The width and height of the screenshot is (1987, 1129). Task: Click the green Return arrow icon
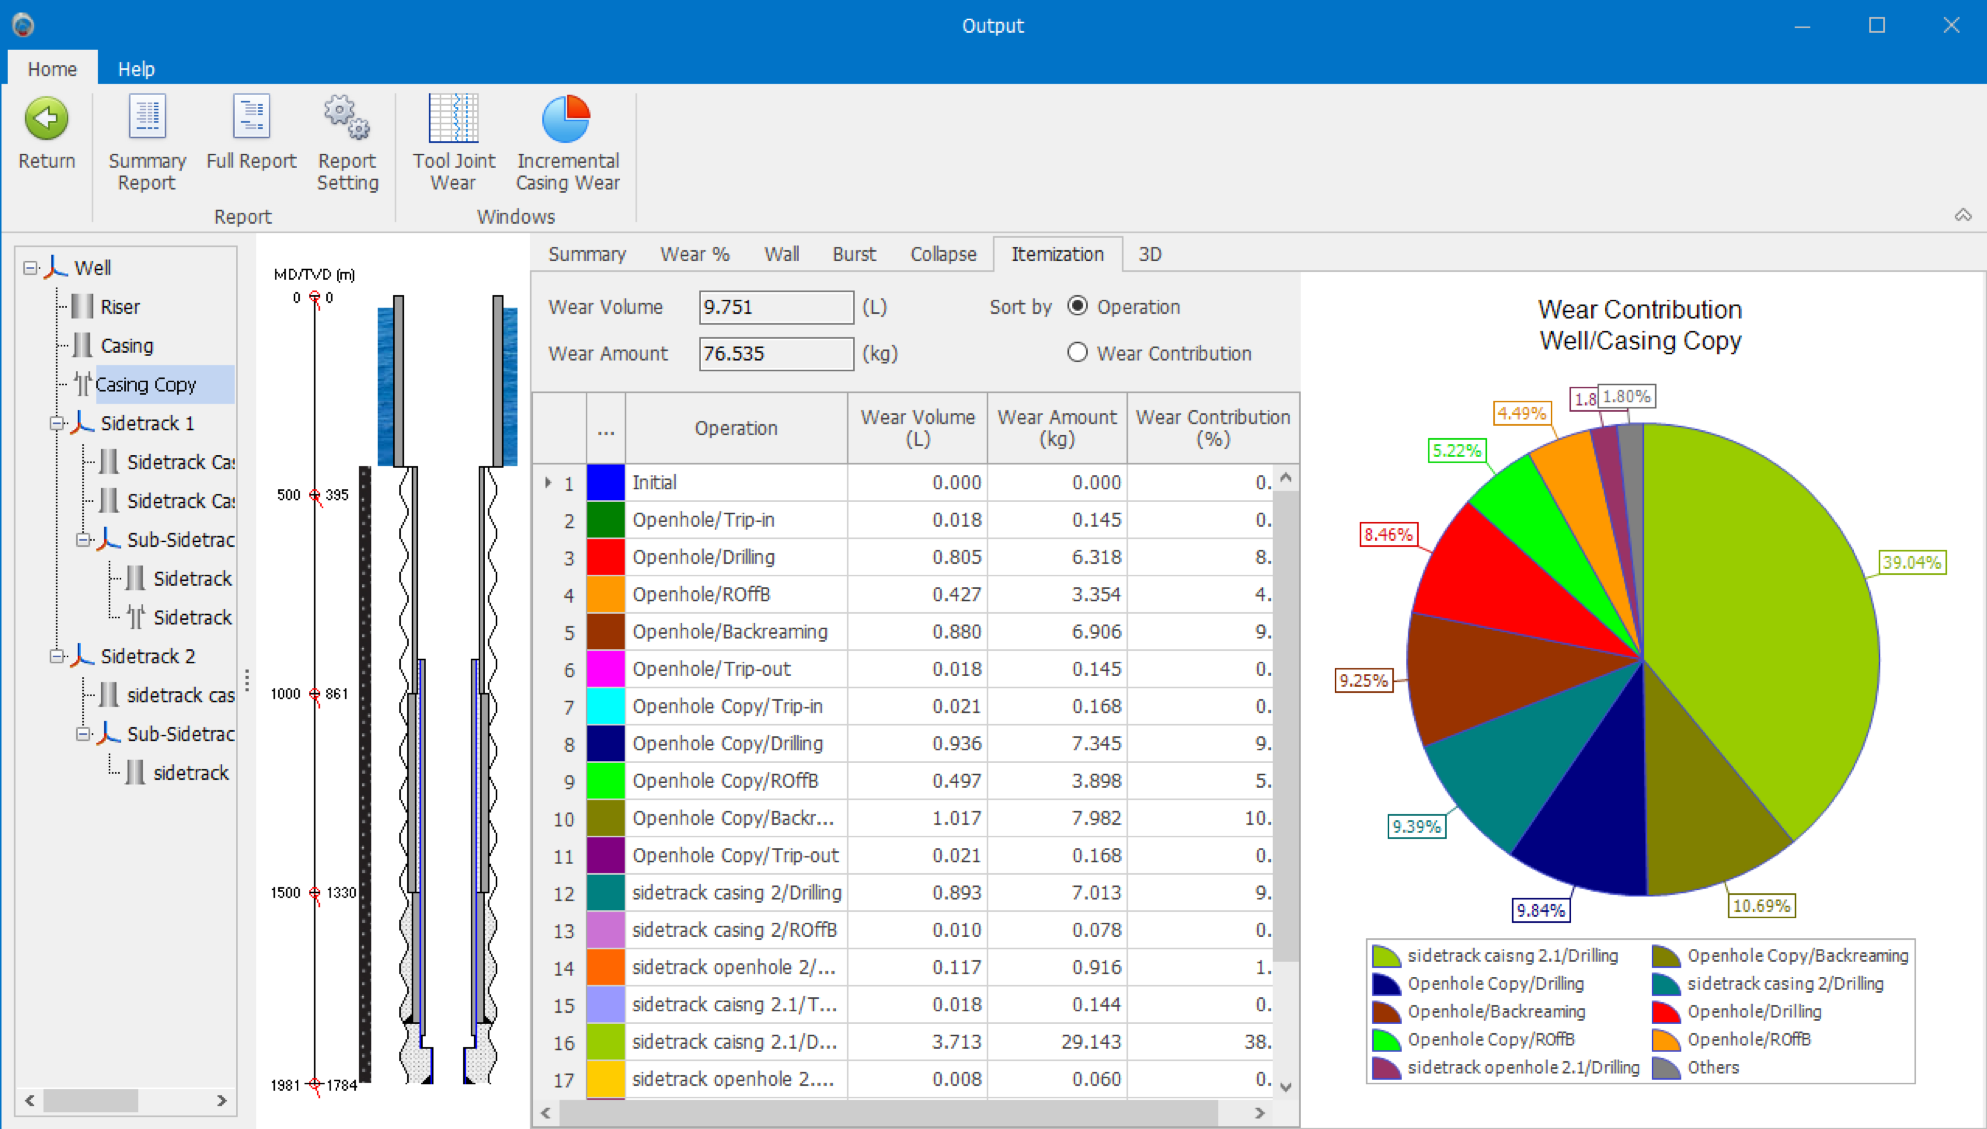[x=46, y=119]
